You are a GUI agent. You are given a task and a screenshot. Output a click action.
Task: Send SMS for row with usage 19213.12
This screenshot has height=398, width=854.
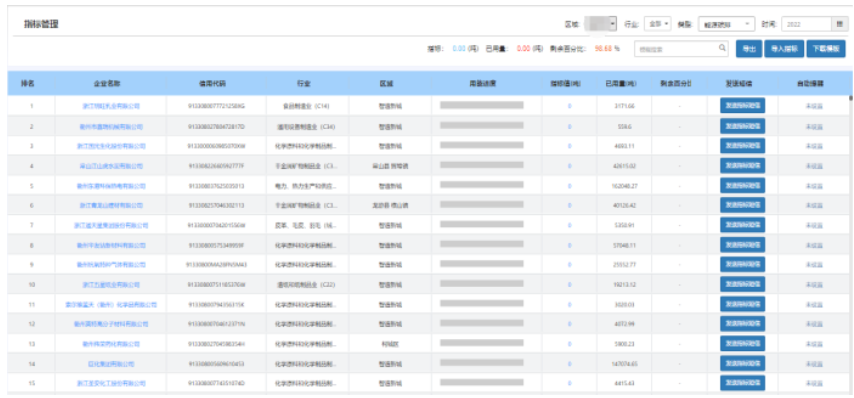click(x=742, y=284)
